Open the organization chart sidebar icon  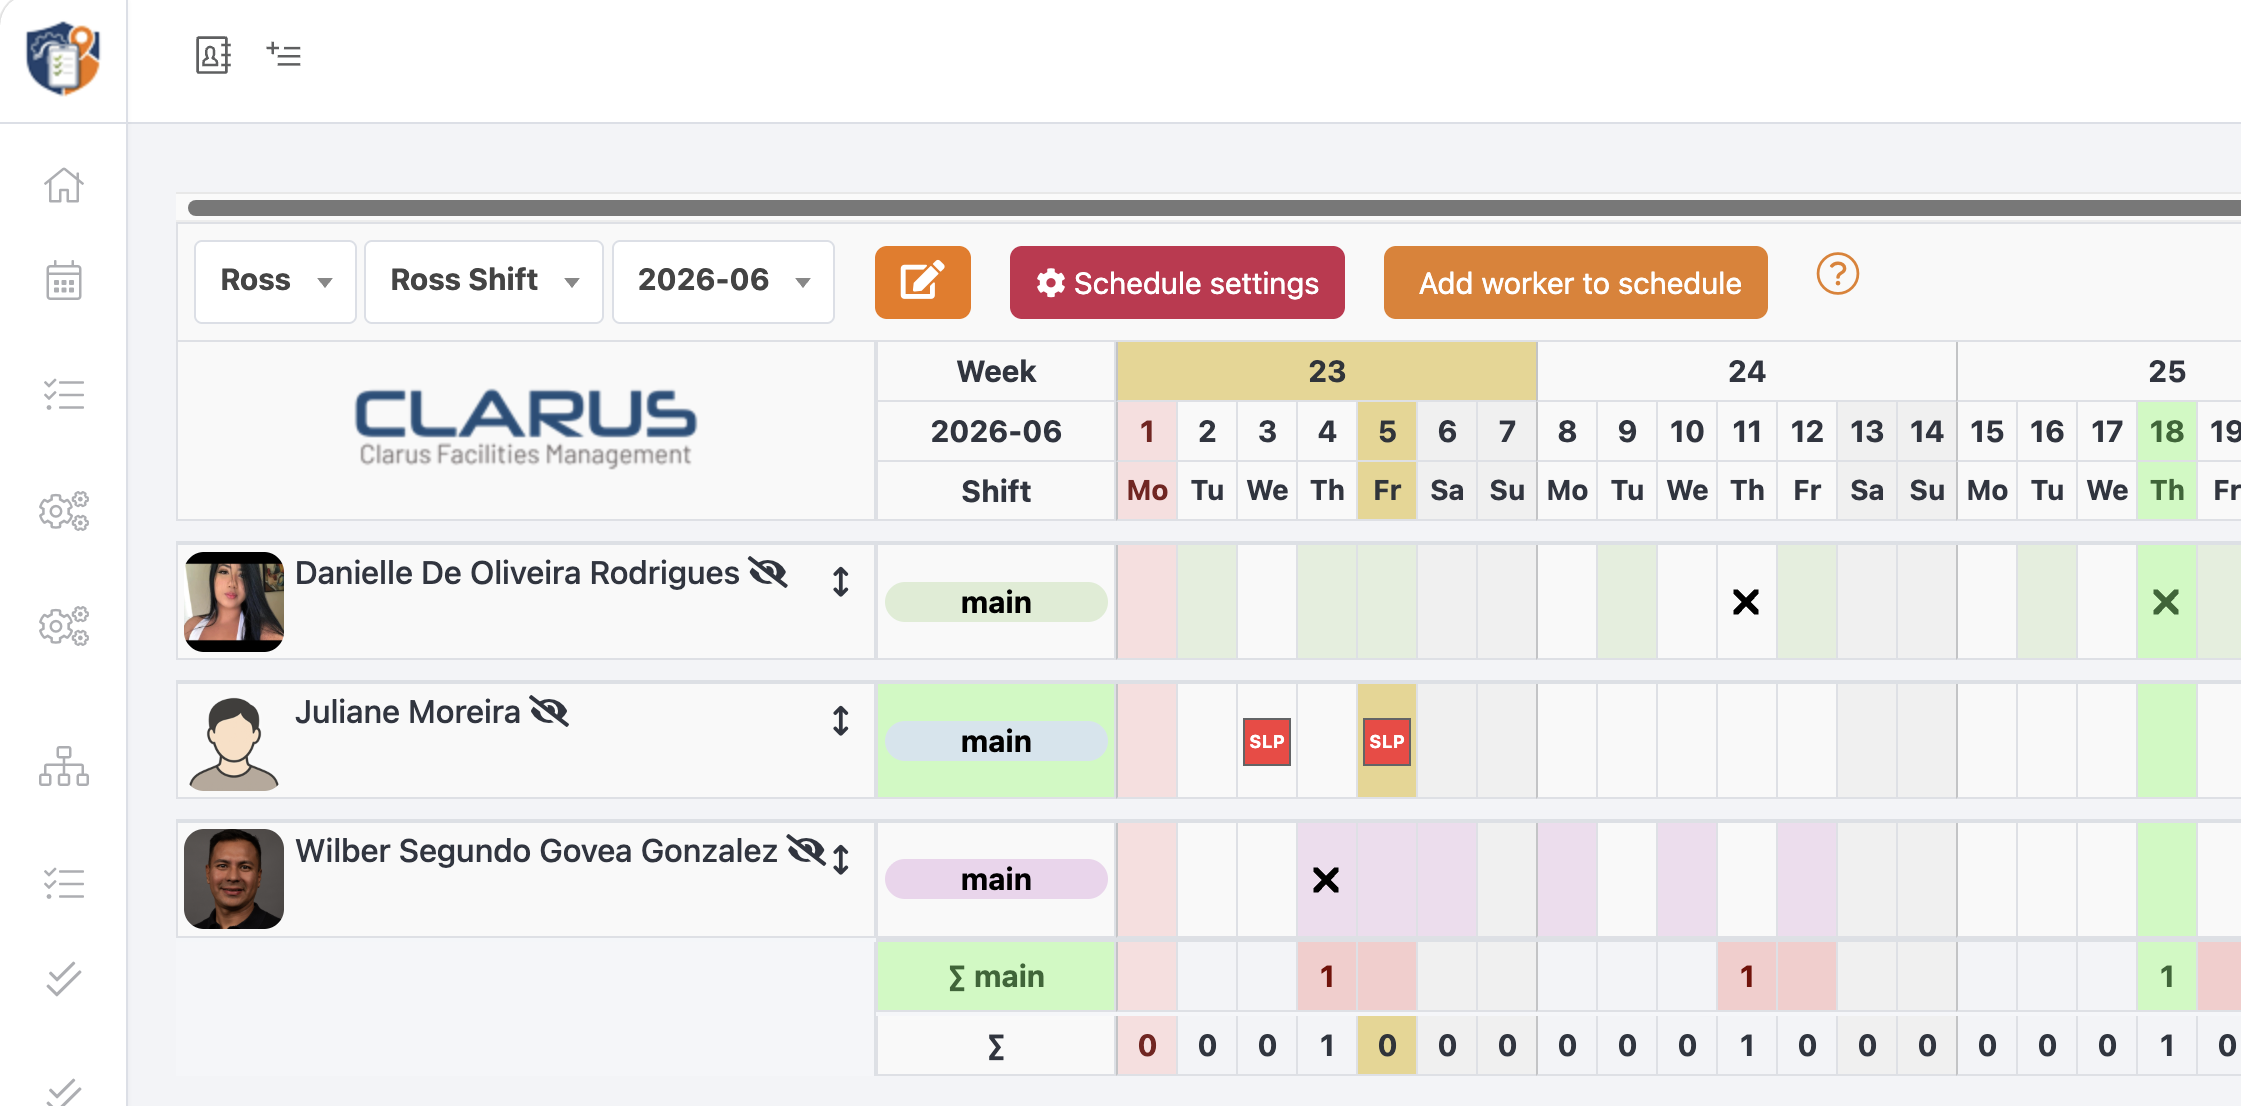(x=63, y=766)
